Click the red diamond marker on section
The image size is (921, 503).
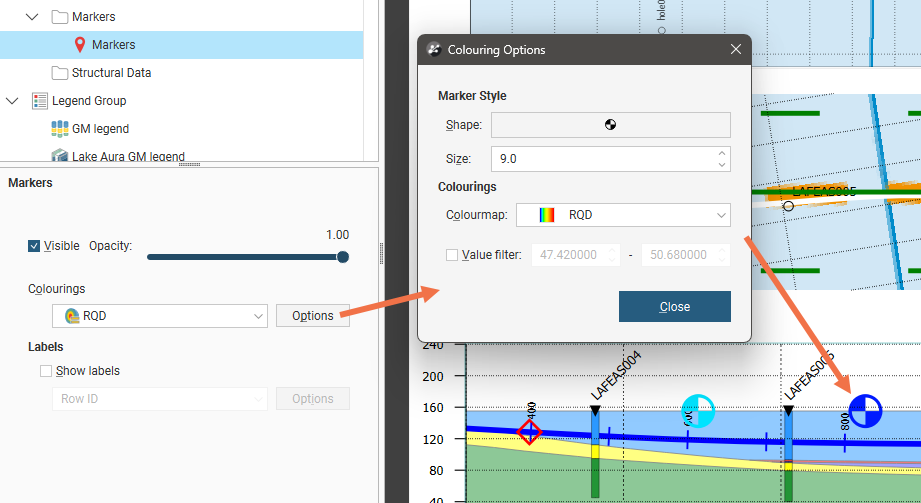coord(530,432)
